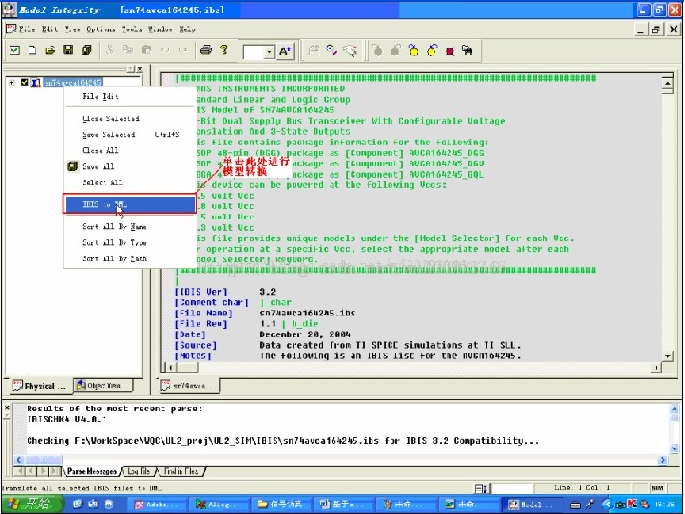Viewport: 685px width, 514px height.
Task: Switch to the Object View tab
Action: tap(103, 385)
